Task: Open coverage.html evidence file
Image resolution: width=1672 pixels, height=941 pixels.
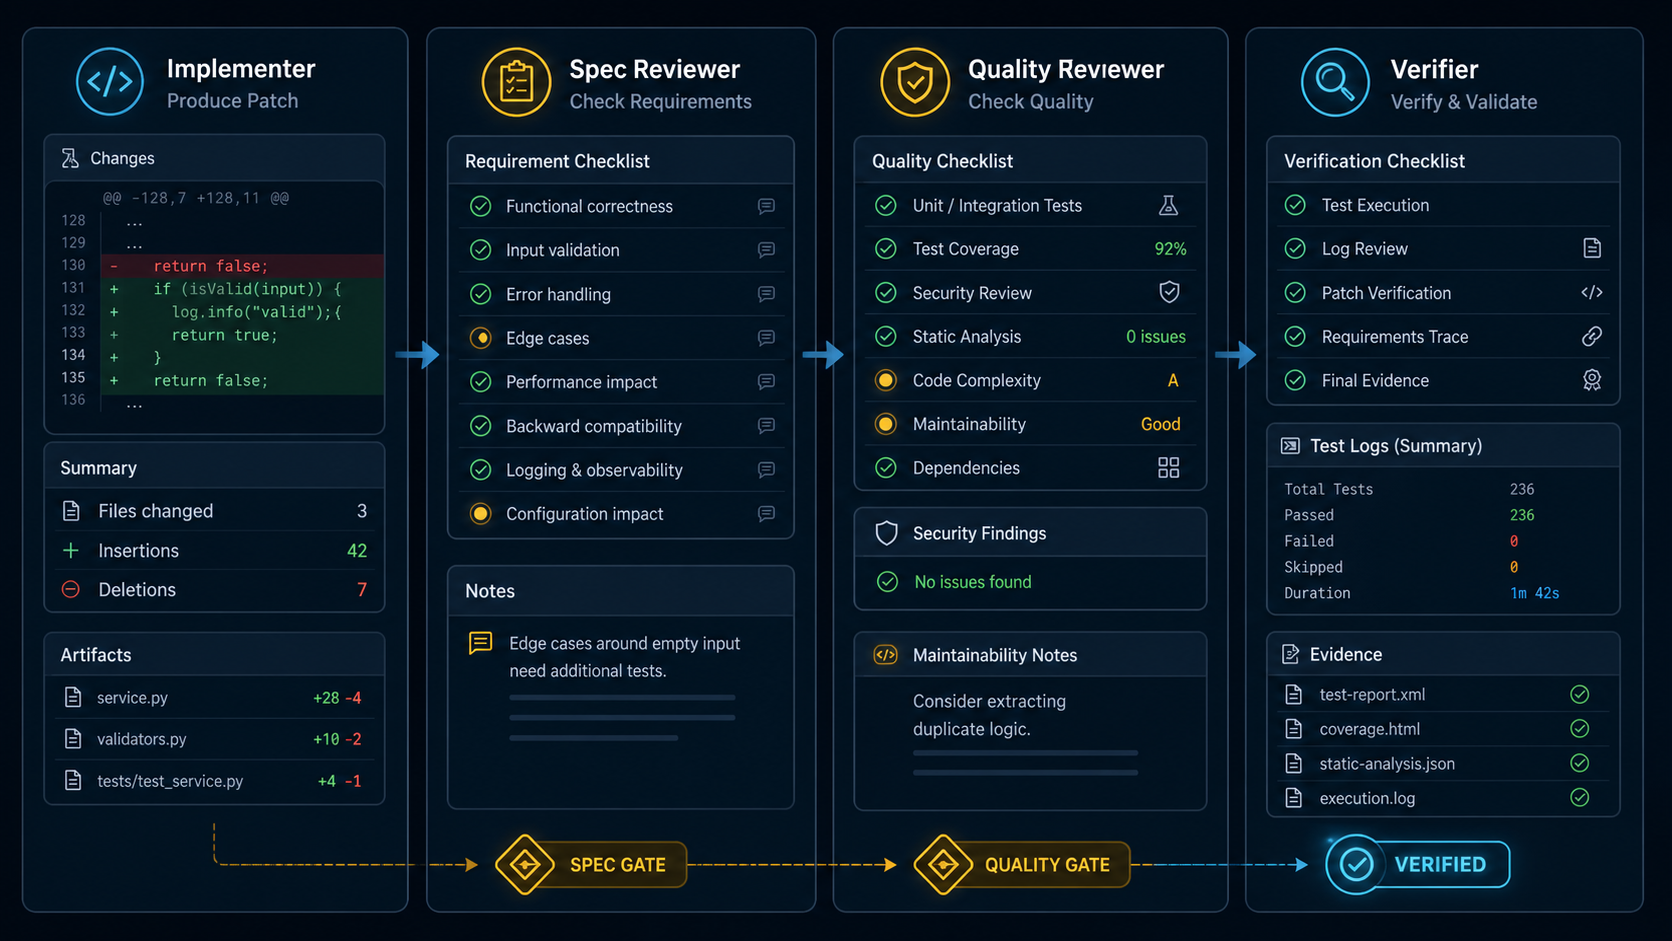Action: (1442, 729)
